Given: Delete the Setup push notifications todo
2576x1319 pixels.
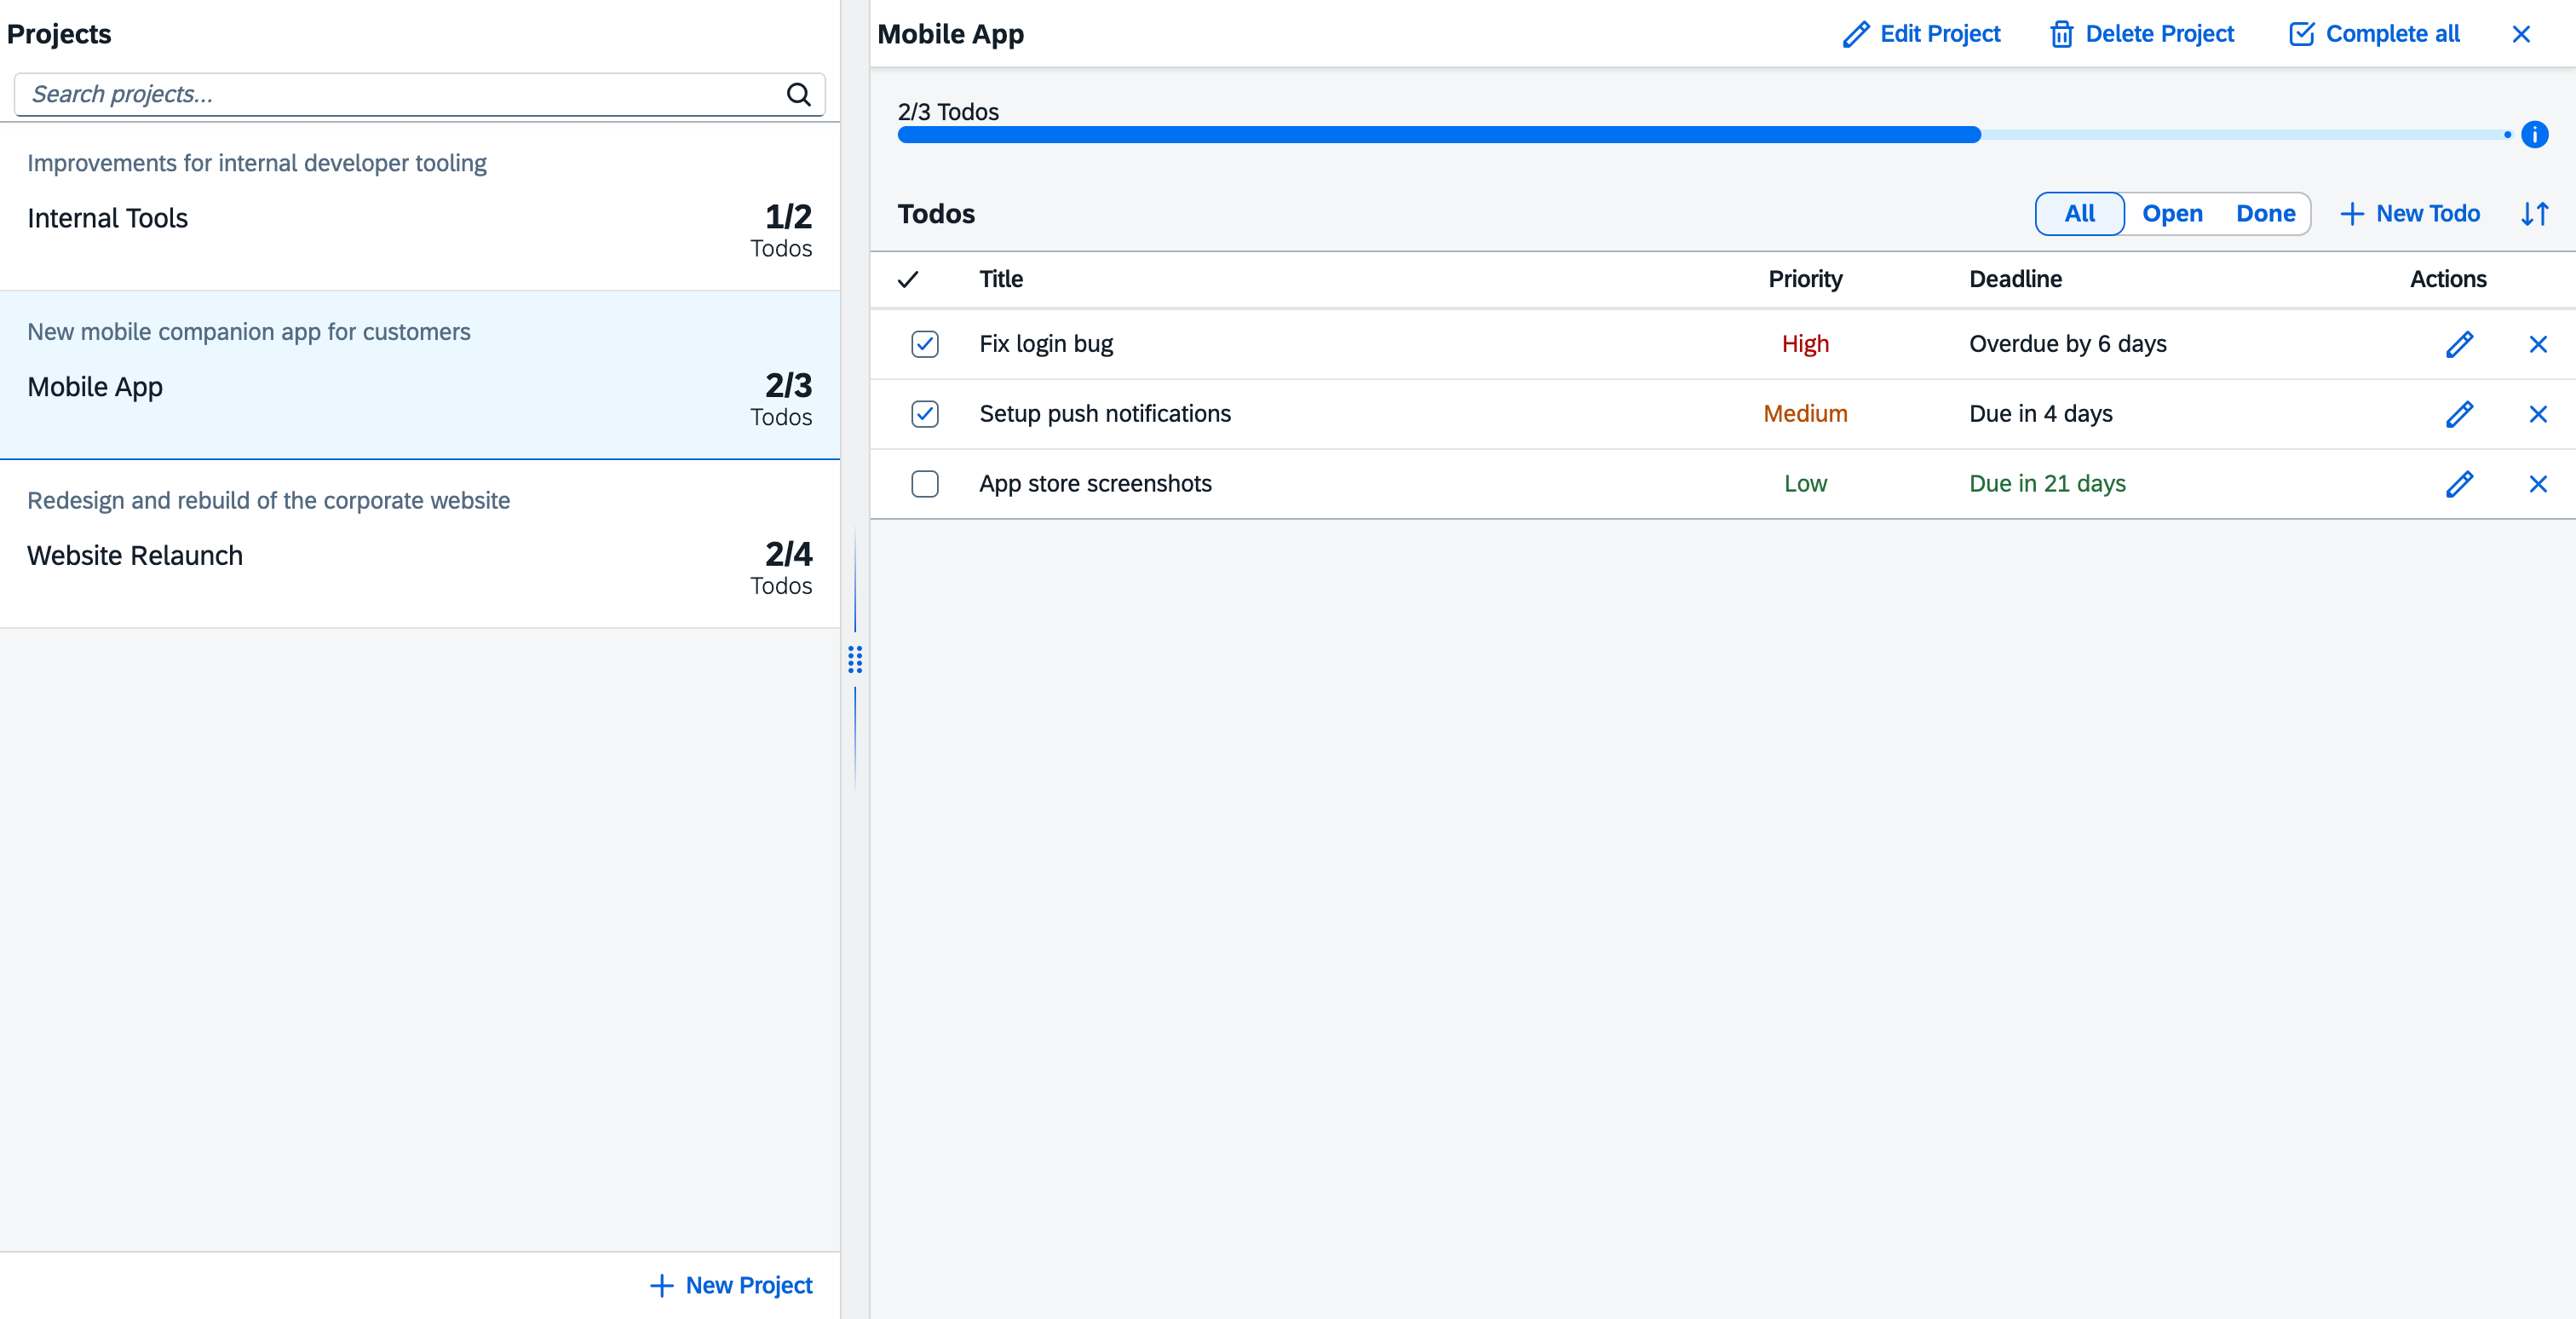Looking at the screenshot, I should (x=2537, y=414).
